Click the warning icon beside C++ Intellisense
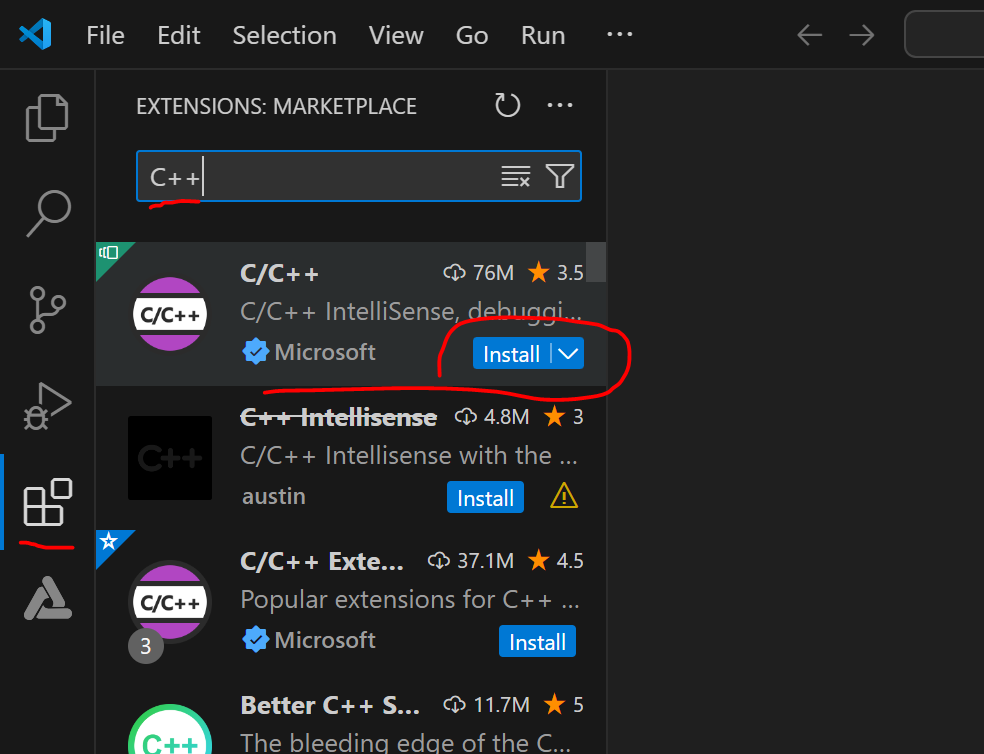Viewport: 984px width, 754px height. point(564,497)
